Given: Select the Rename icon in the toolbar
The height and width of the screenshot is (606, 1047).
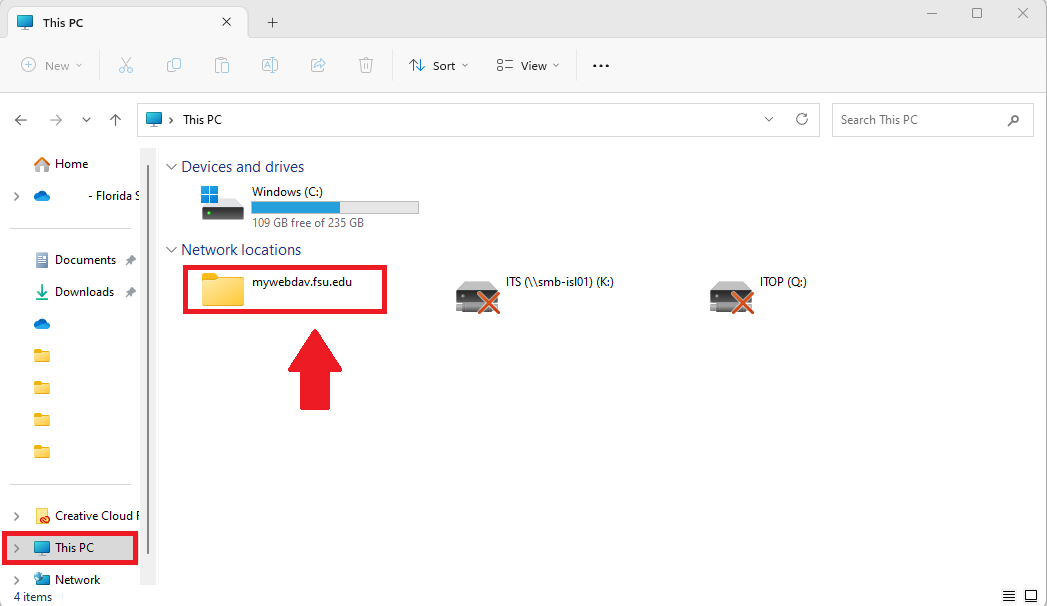Looking at the screenshot, I should click(270, 65).
